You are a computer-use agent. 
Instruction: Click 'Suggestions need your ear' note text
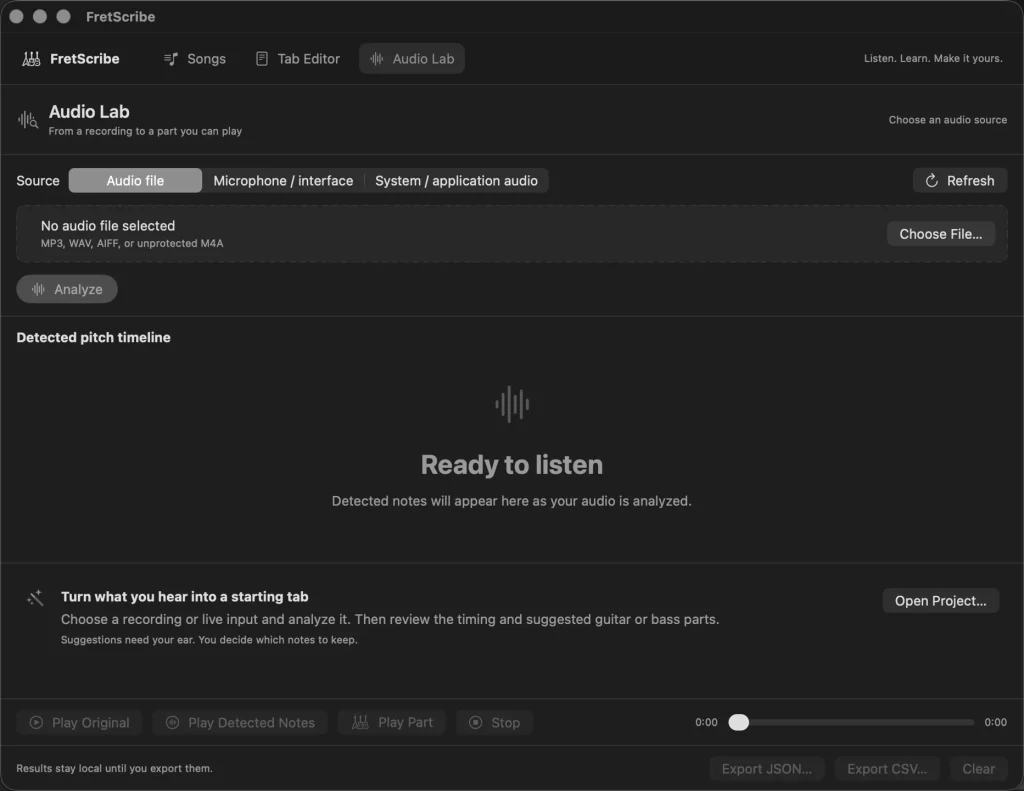209,640
